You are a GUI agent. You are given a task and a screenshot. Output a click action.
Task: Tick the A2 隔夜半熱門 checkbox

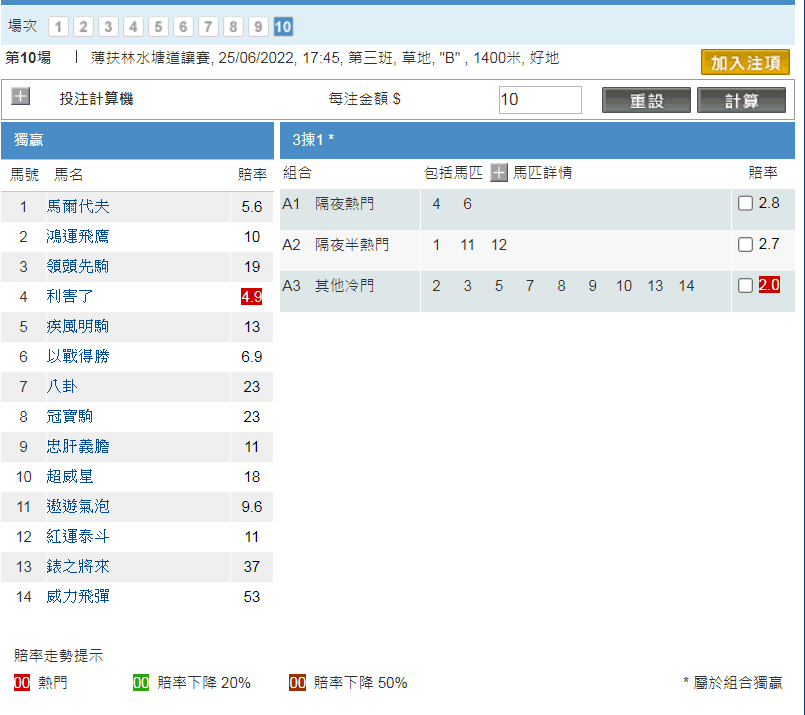(745, 245)
